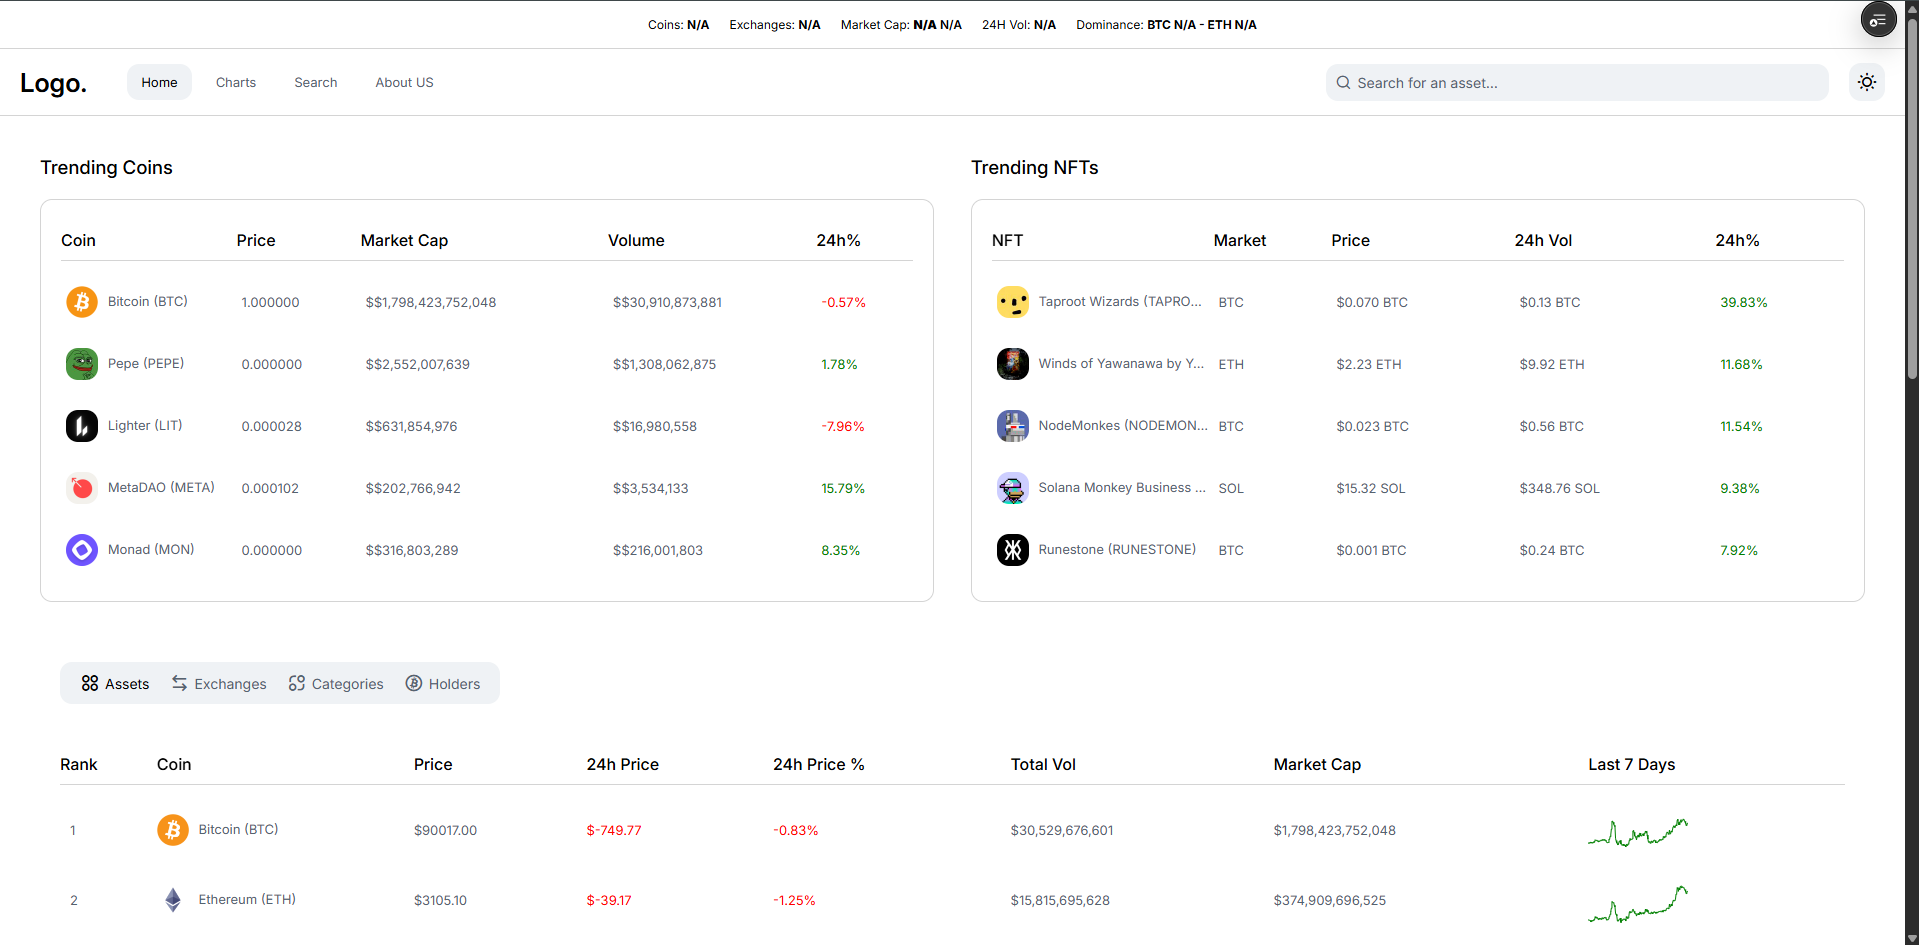1919x945 pixels.
Task: Click the Ethereum icon in assets table
Action: pyautogui.click(x=173, y=900)
